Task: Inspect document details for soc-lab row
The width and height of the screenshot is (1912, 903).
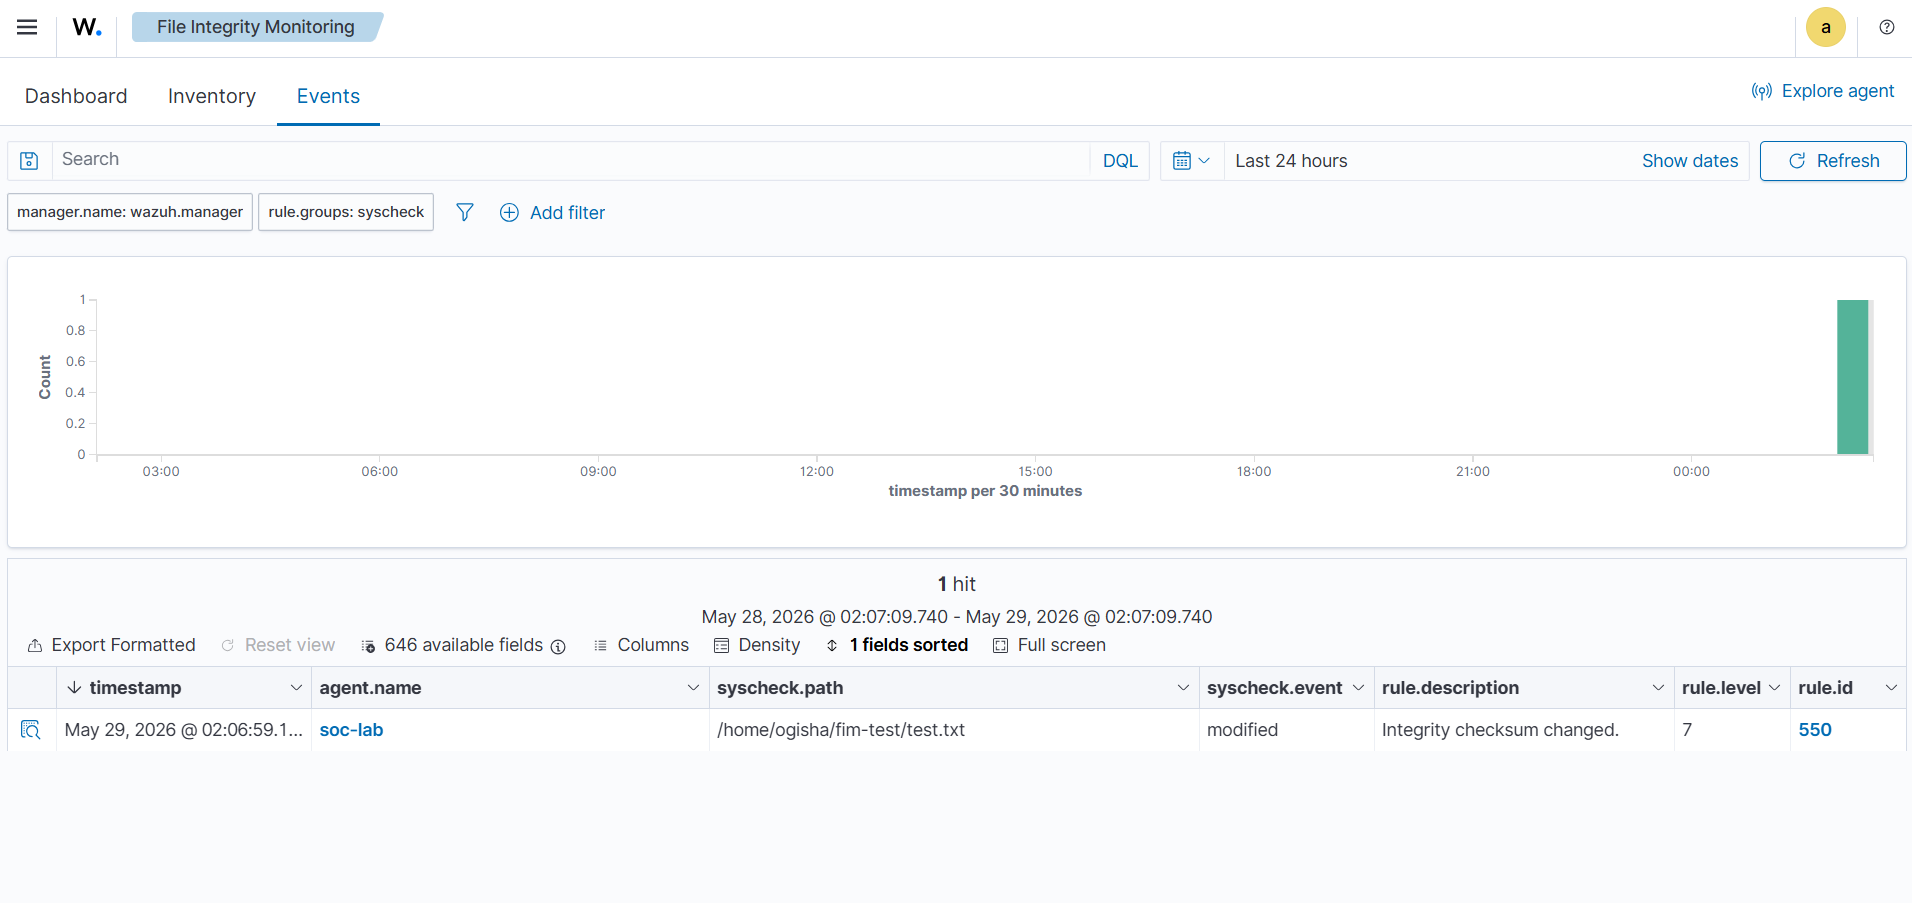Action: click(31, 730)
